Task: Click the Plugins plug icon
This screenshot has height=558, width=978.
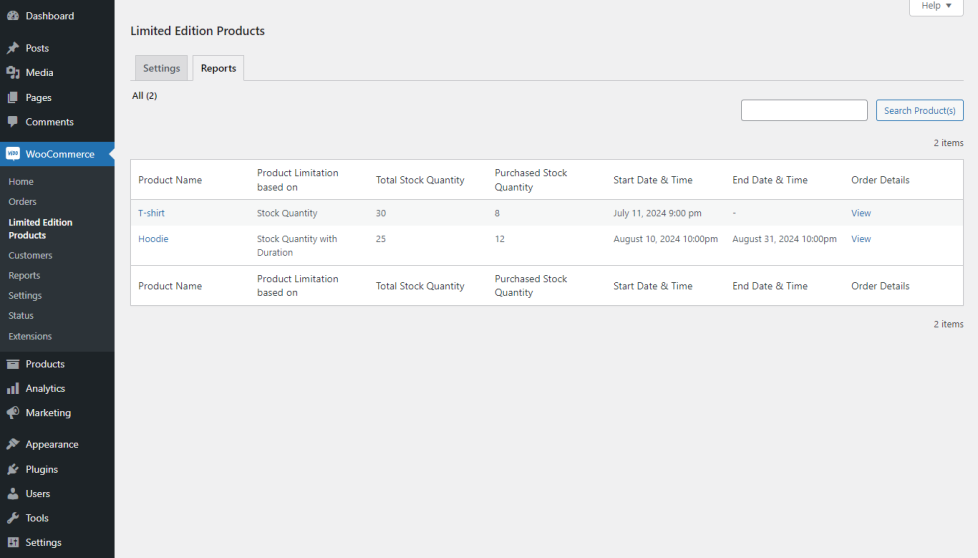Action: (13, 469)
